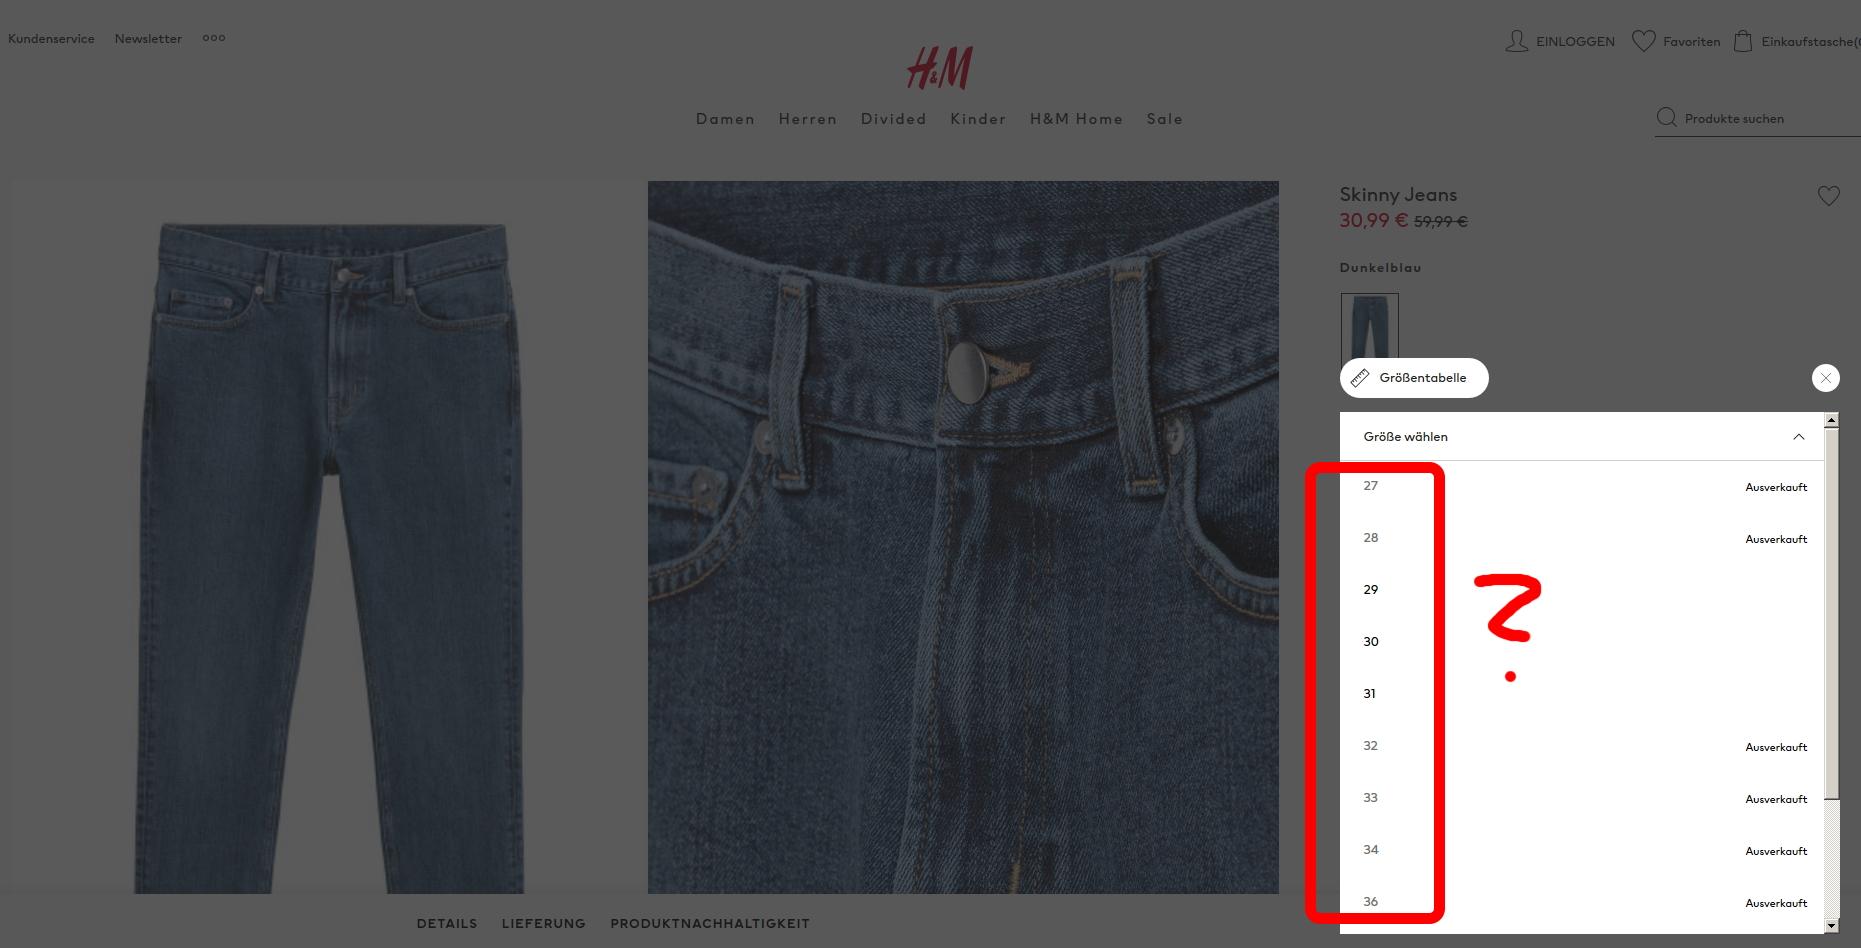Select size 29
The height and width of the screenshot is (948, 1861).
(1582, 590)
